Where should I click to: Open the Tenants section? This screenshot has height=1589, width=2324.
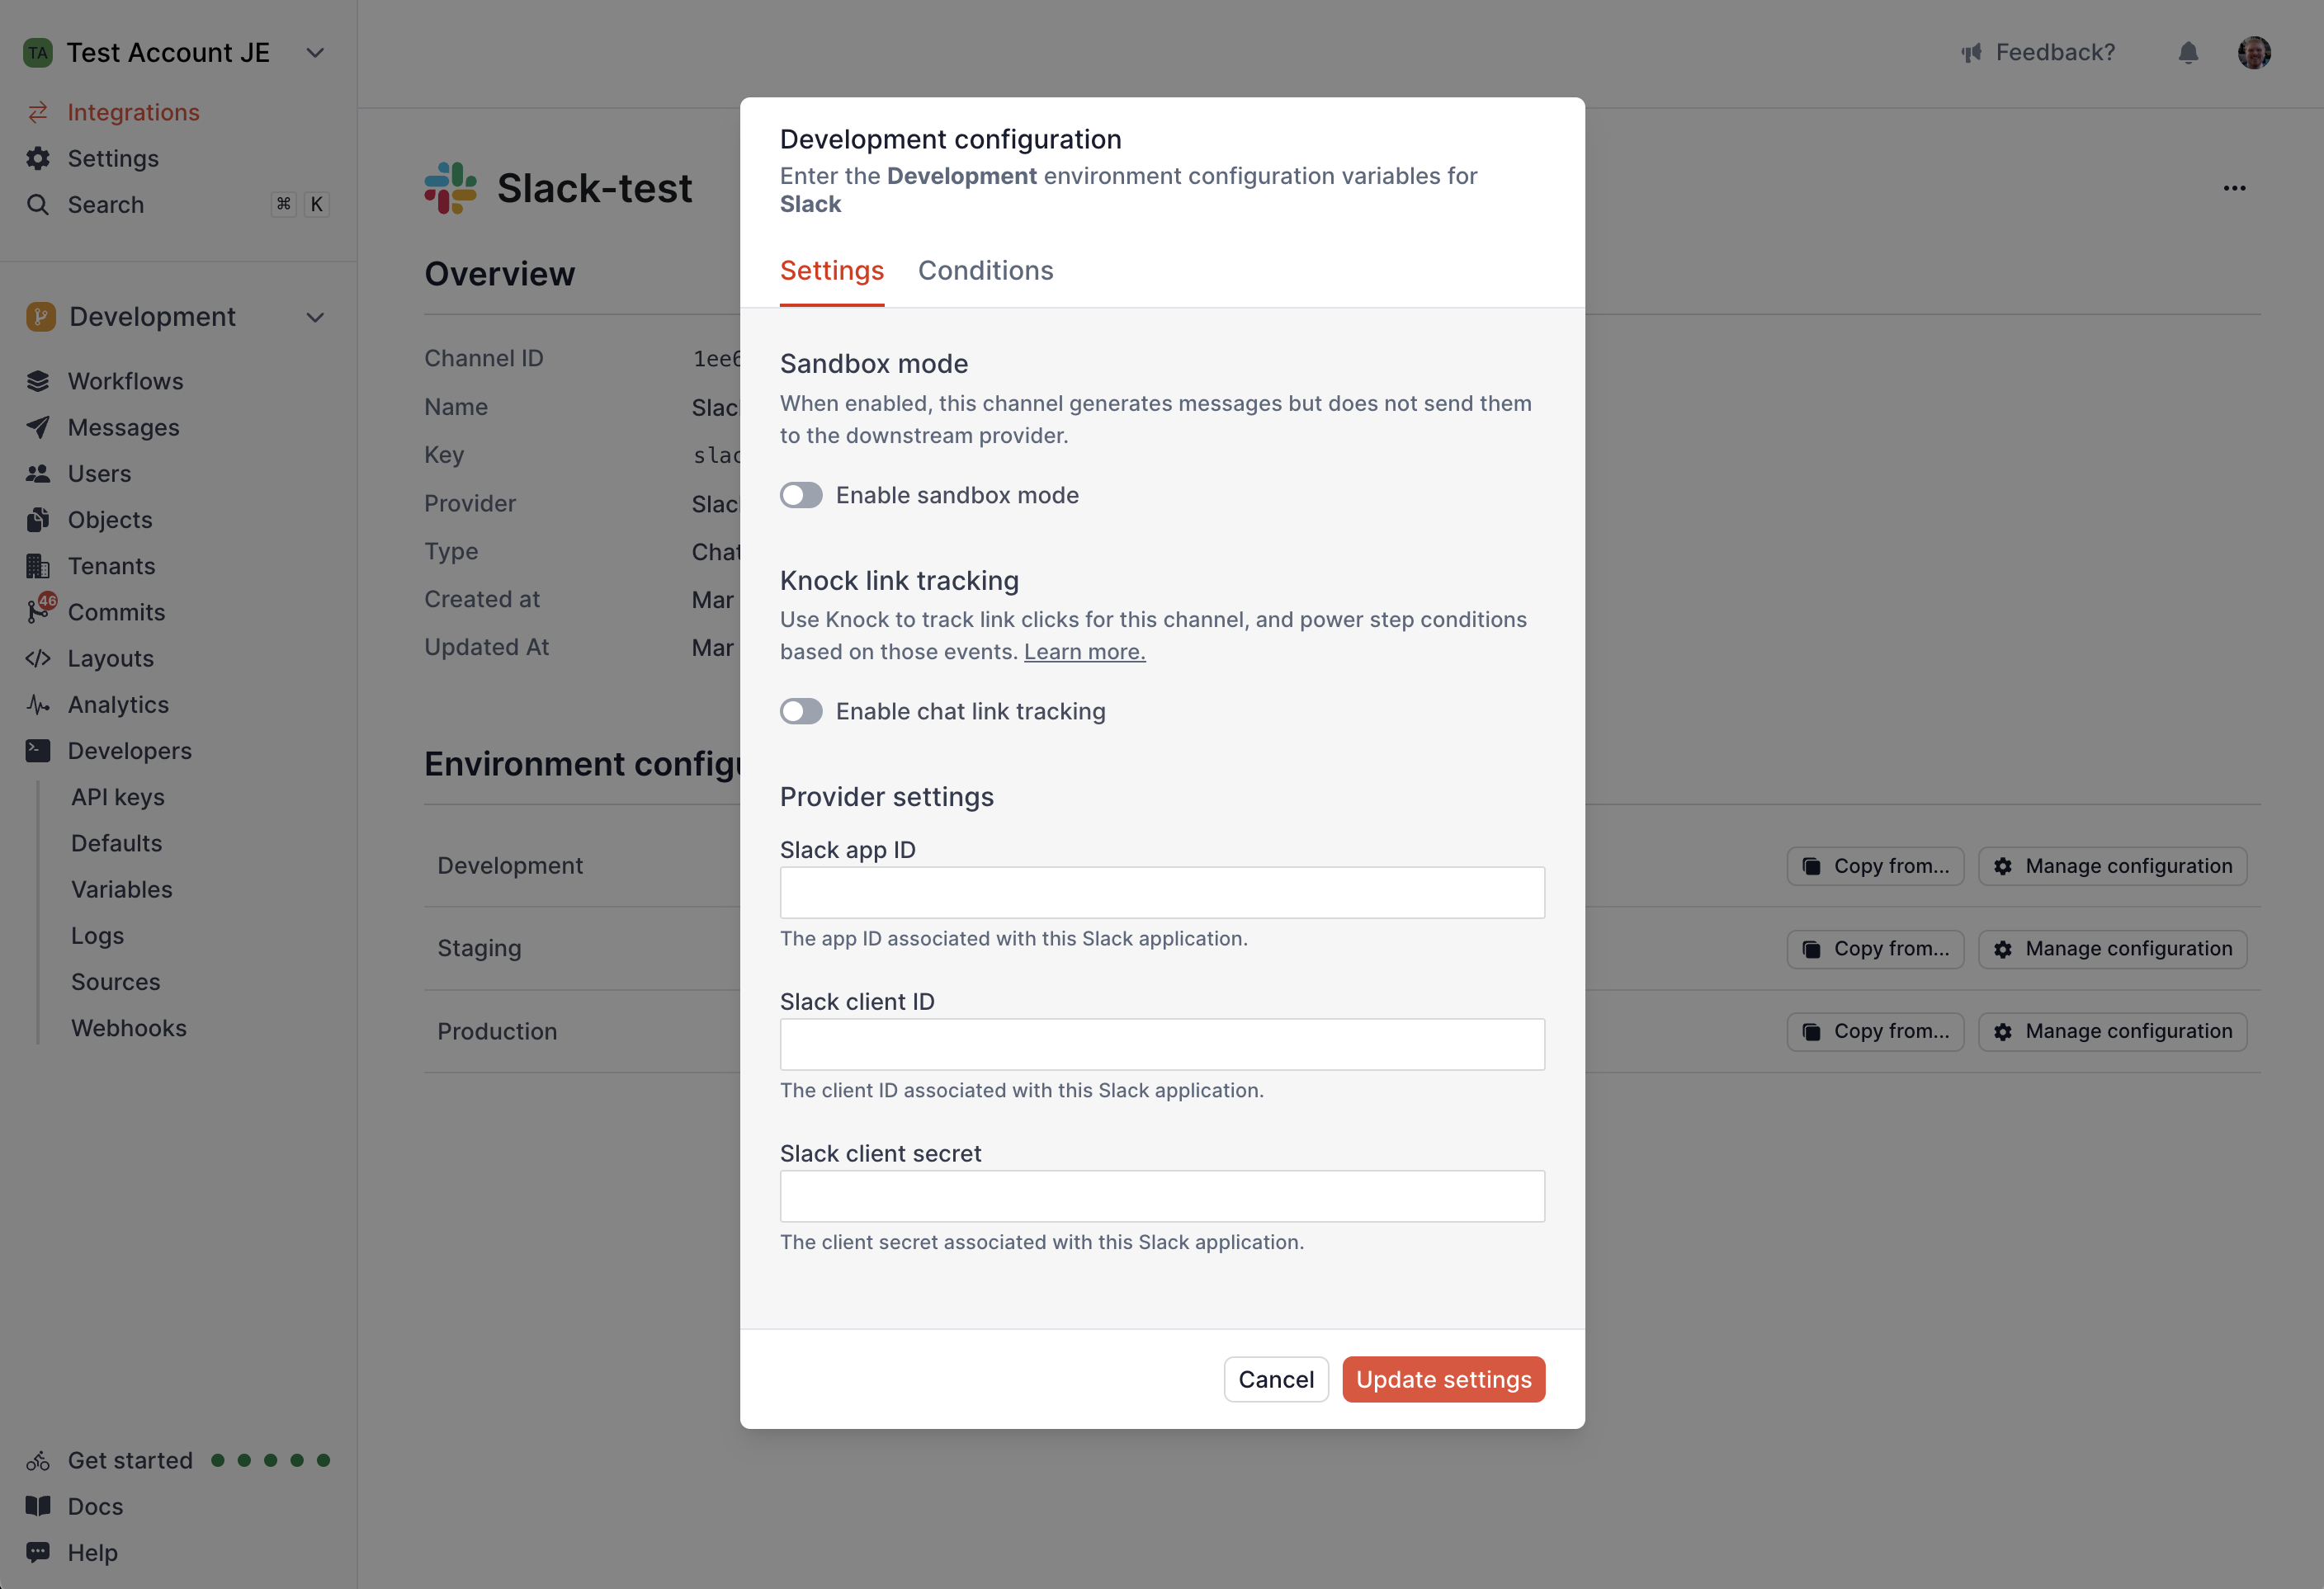pyautogui.click(x=110, y=565)
